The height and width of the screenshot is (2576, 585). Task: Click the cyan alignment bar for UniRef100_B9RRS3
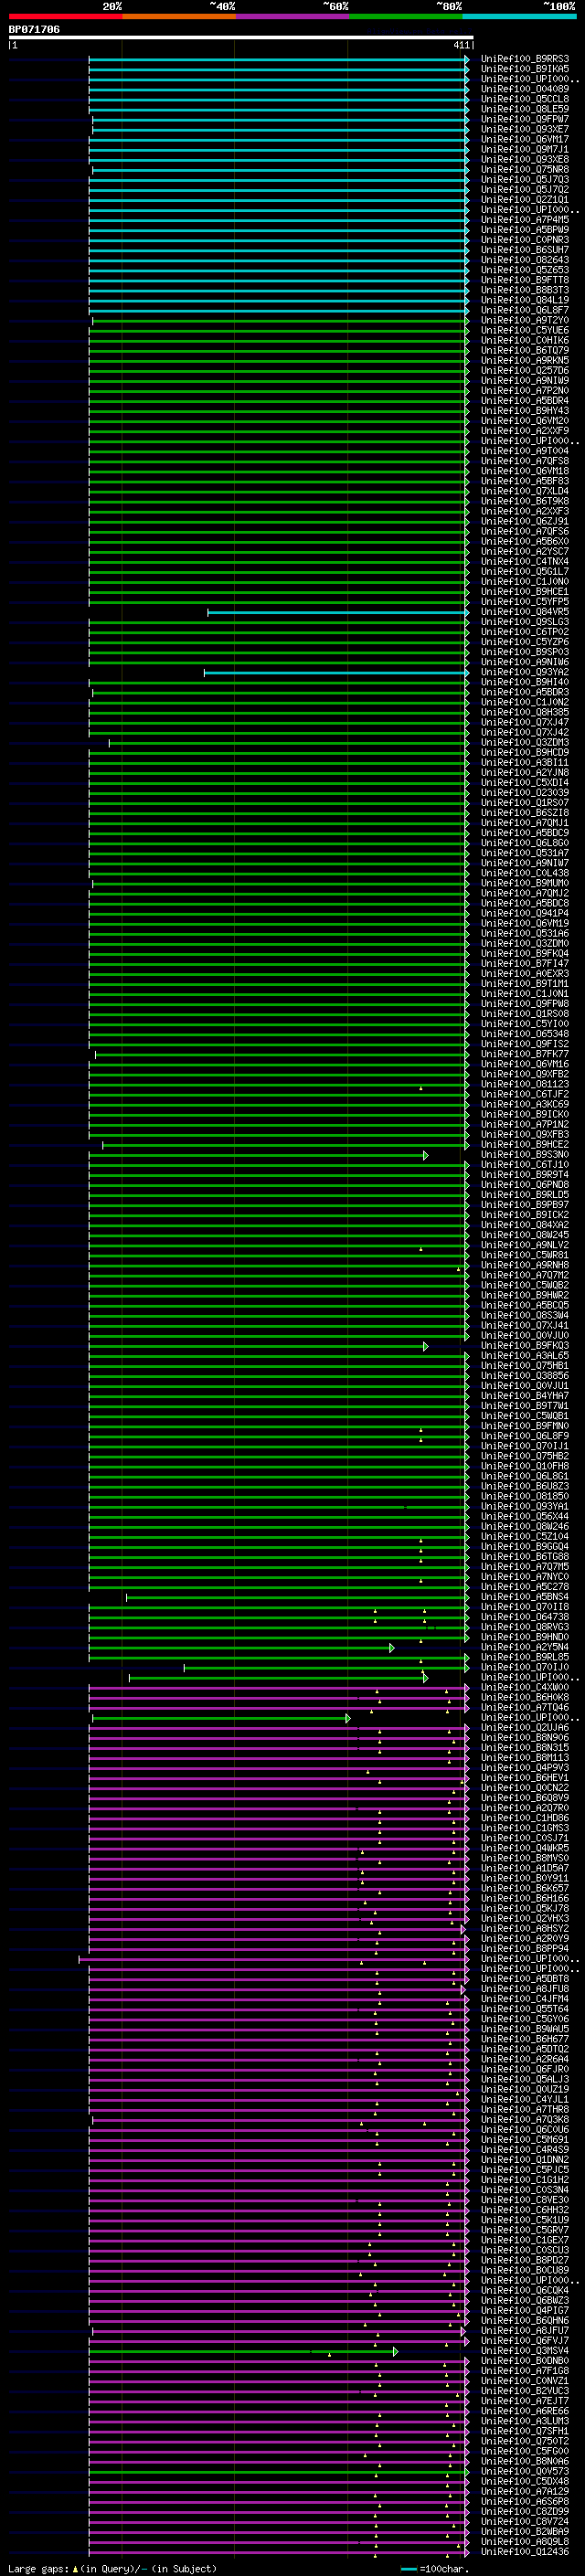tap(278, 59)
